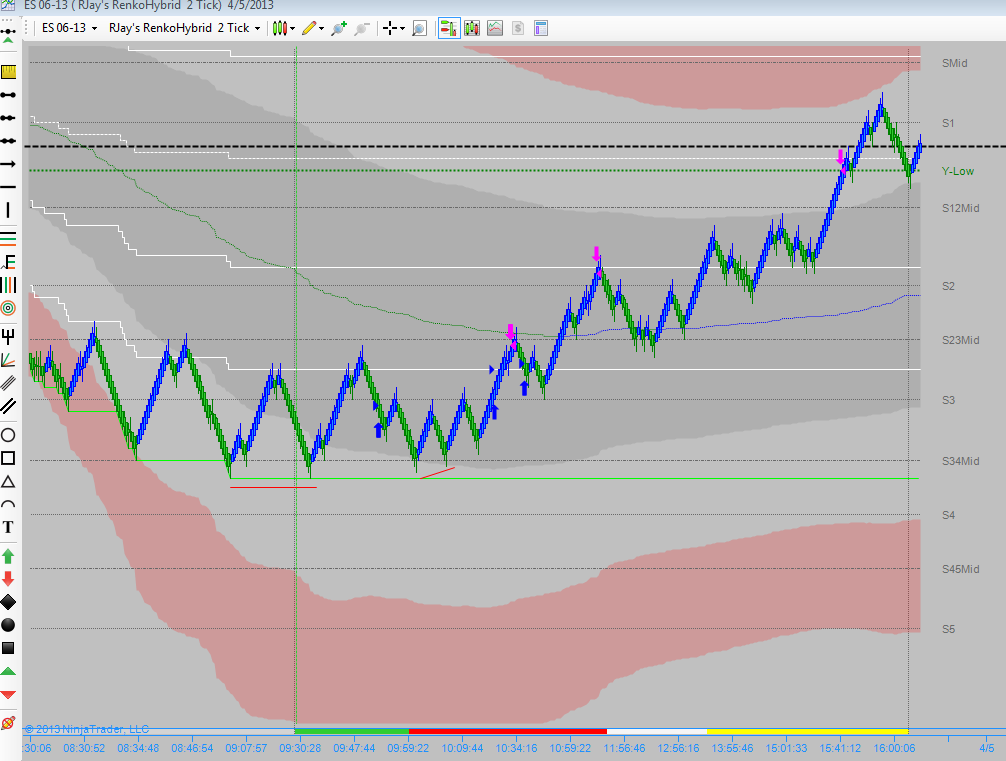Click the SMid level label
The image size is (1006, 761).
(955, 63)
